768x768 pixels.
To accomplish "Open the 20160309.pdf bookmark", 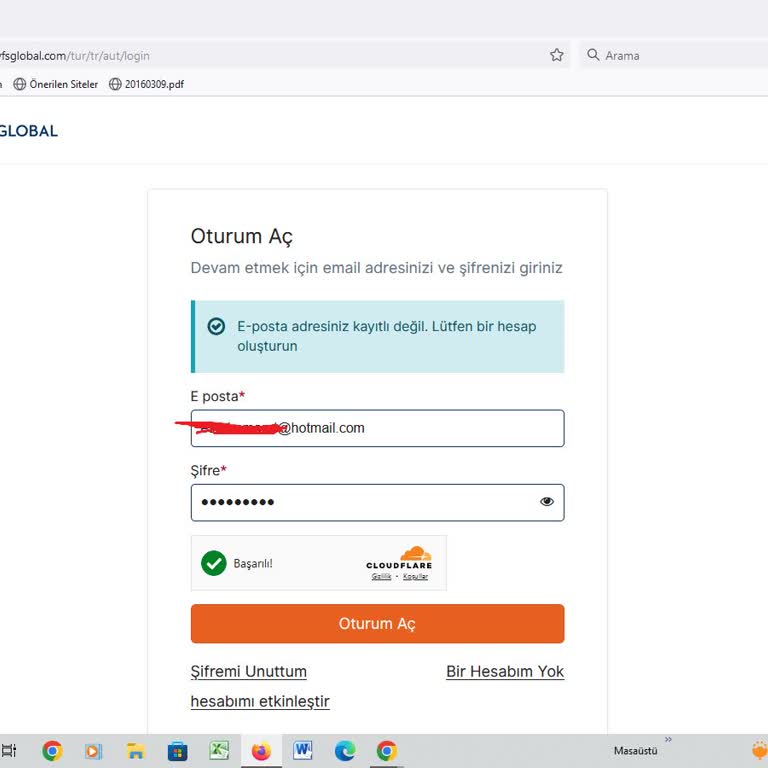I will (146, 84).
